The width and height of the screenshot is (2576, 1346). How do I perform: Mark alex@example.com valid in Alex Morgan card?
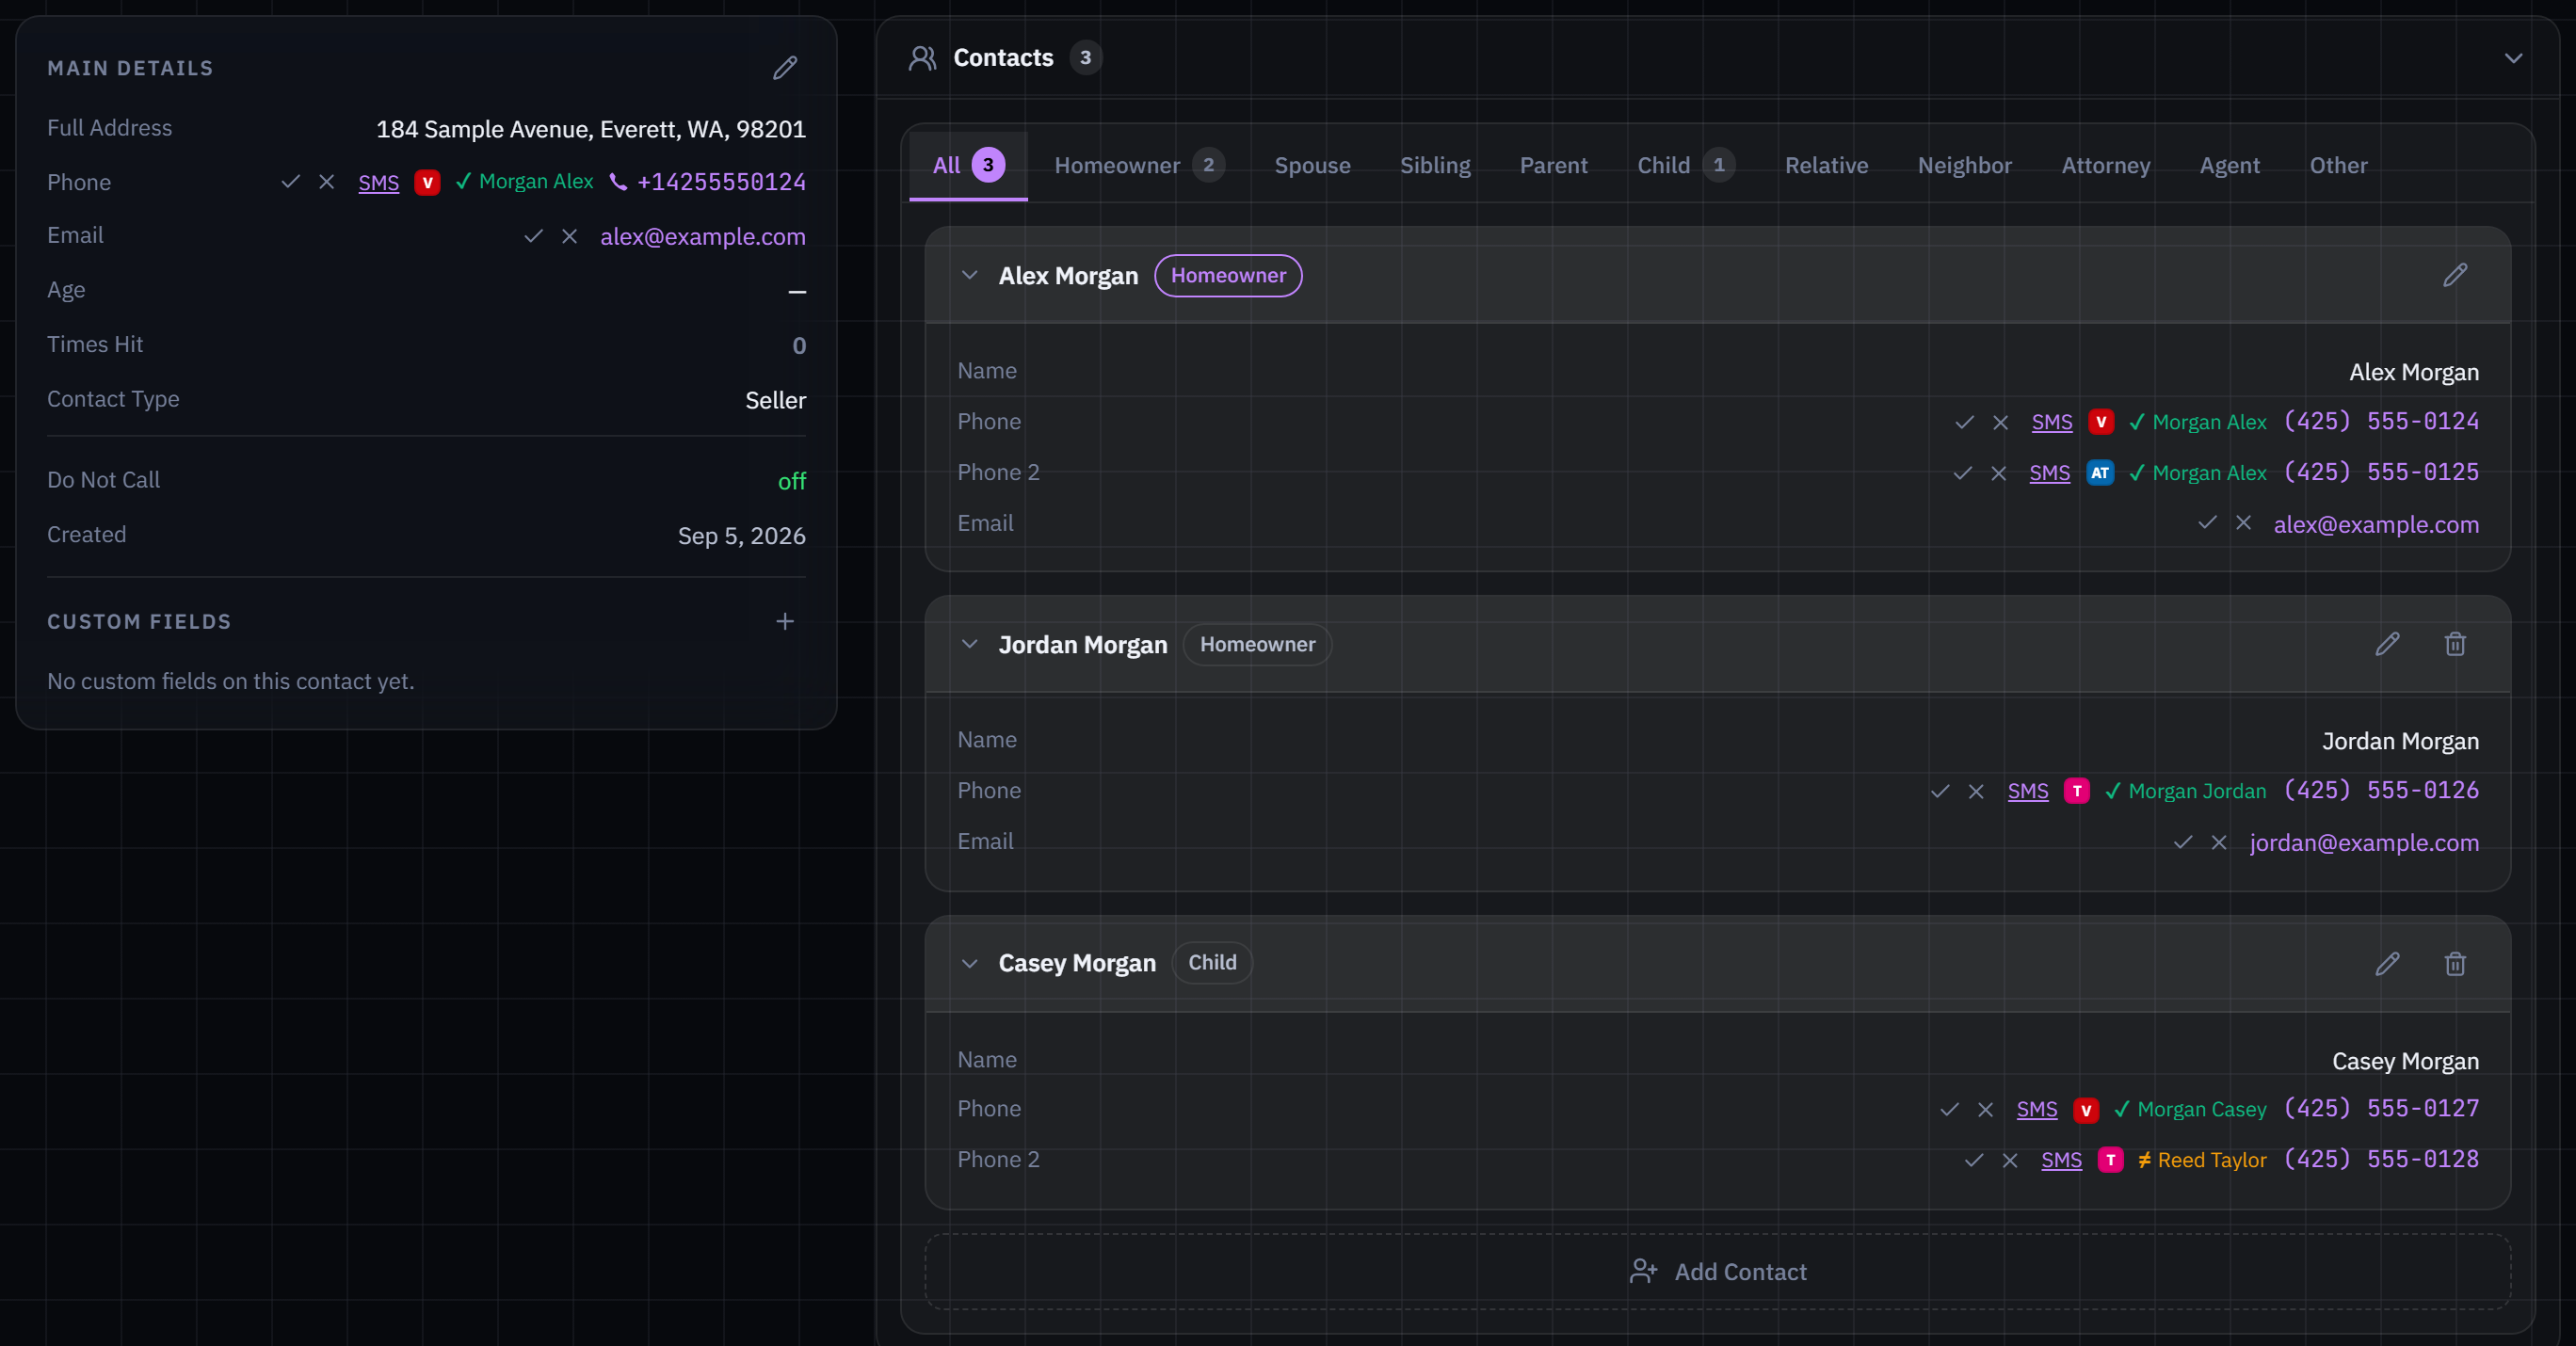[2208, 523]
